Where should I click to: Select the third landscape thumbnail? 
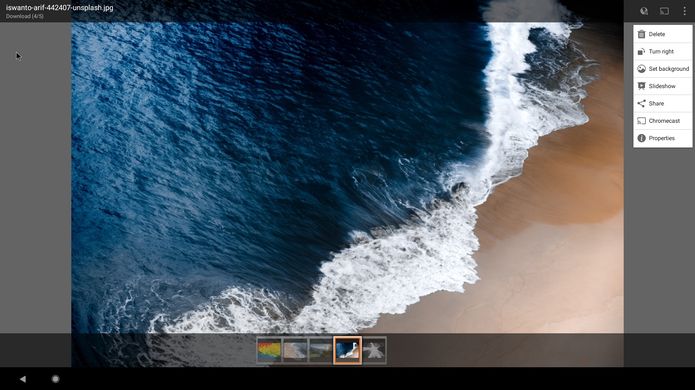(321, 350)
